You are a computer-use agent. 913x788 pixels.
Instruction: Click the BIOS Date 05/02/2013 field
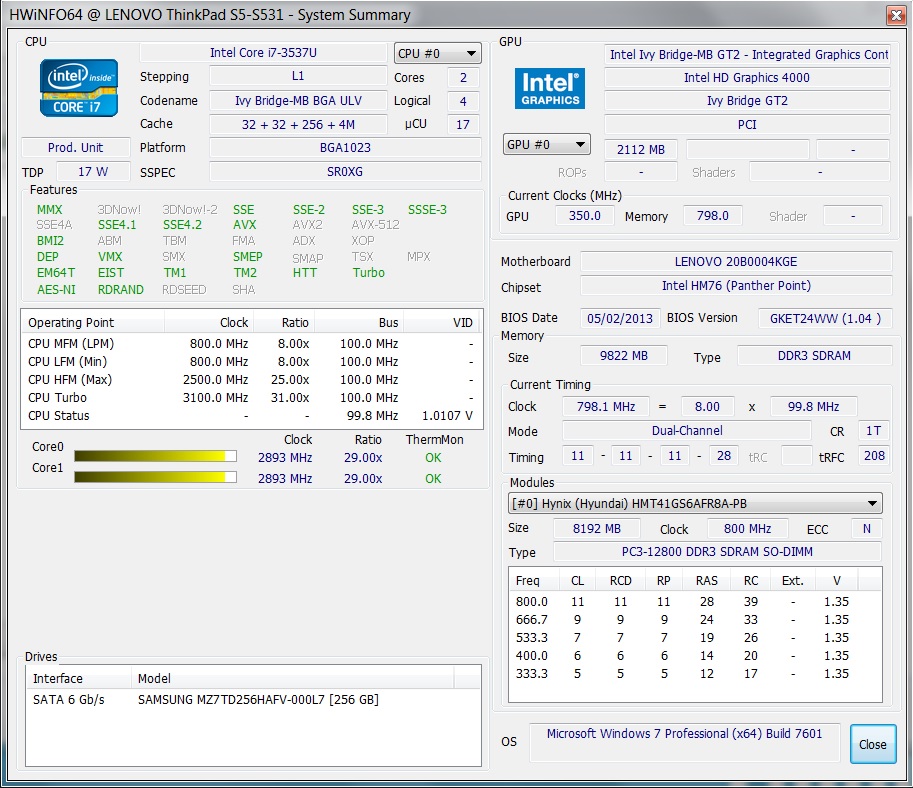tap(620, 319)
